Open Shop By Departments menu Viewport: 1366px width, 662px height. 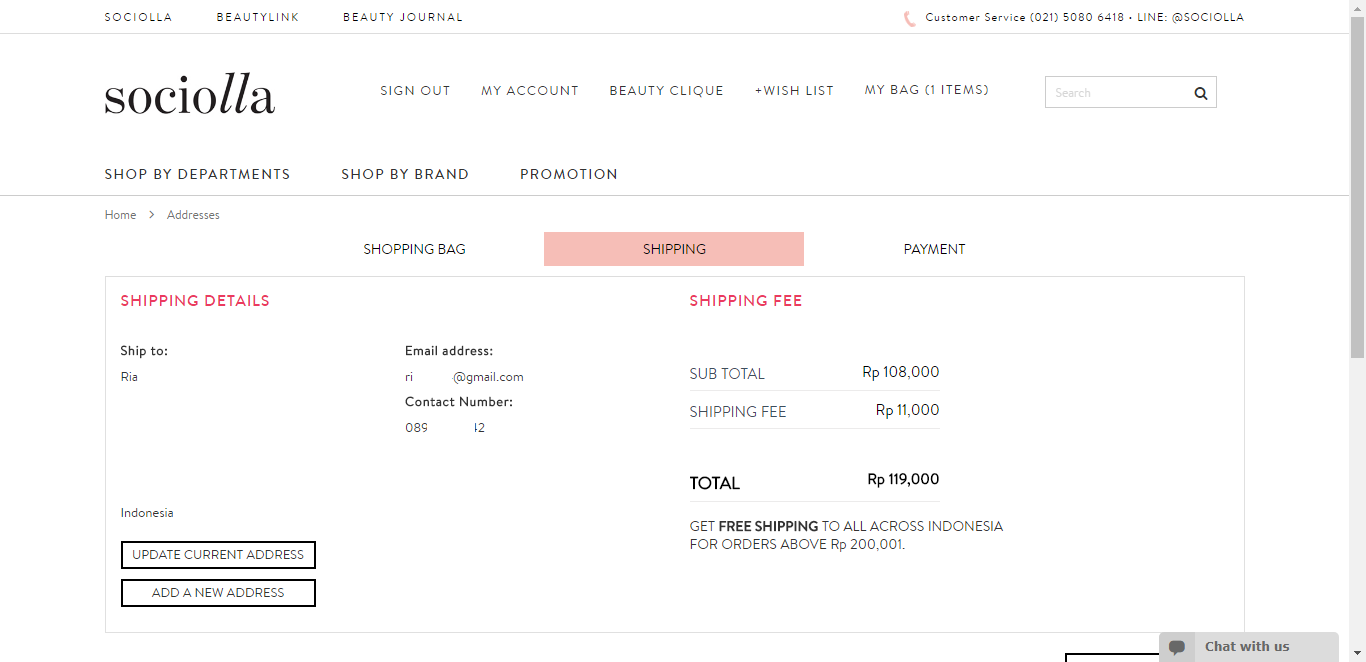(x=197, y=174)
